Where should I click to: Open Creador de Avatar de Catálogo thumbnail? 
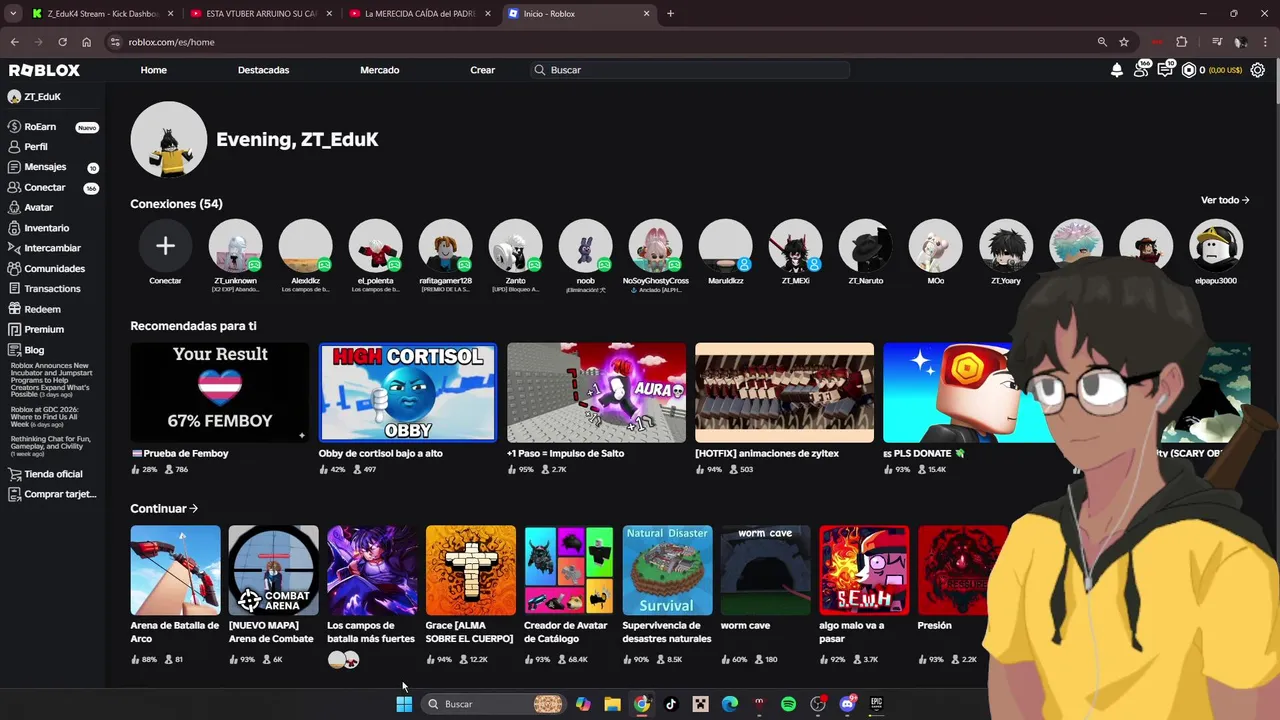point(569,570)
